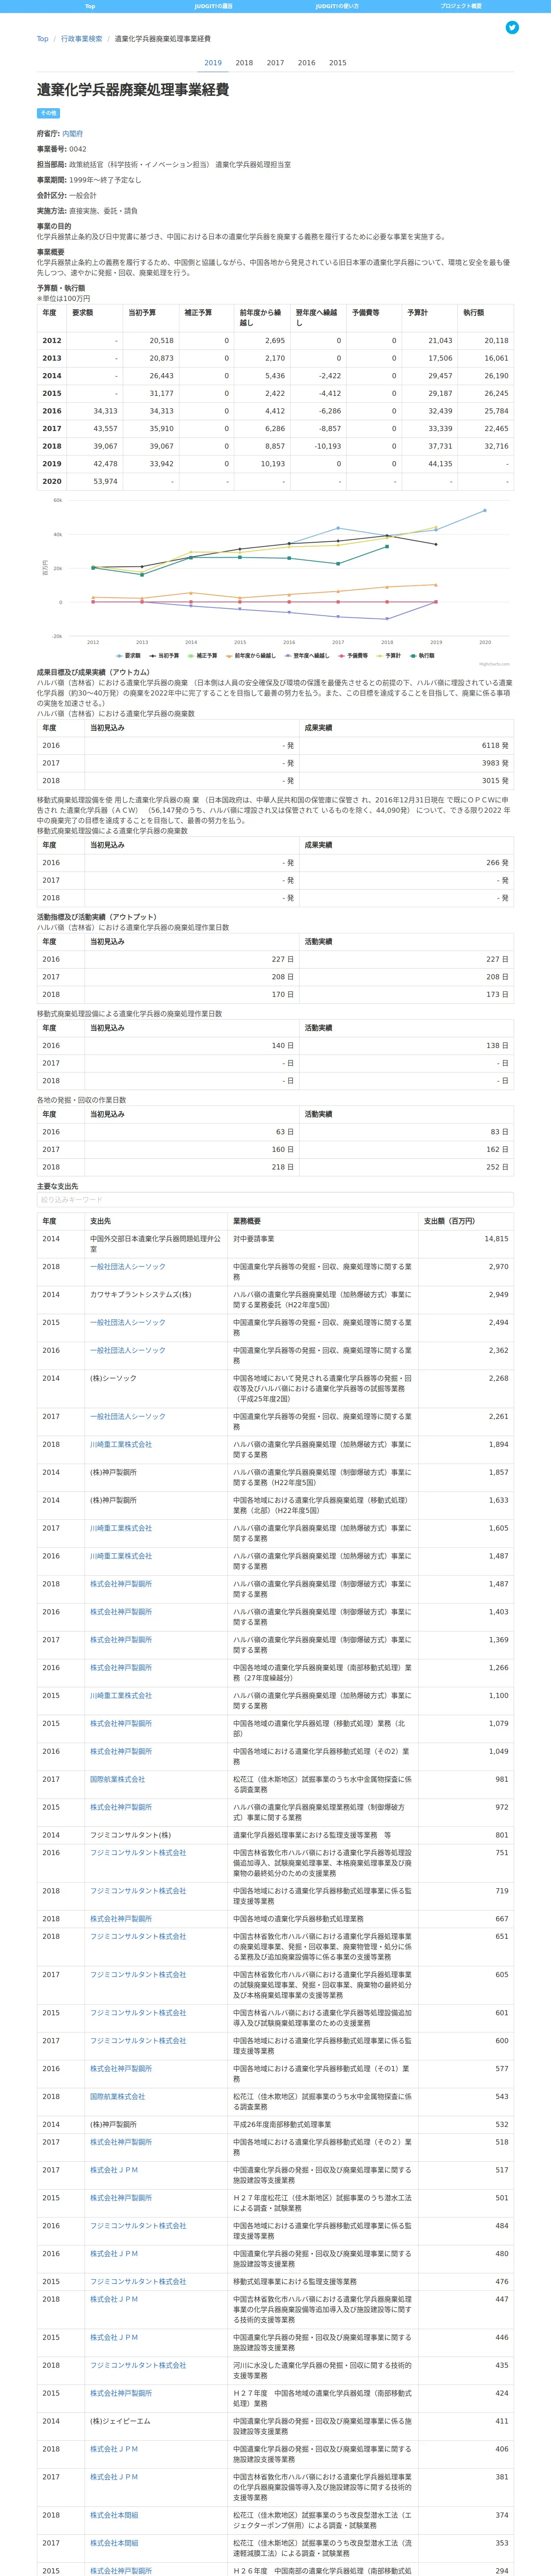Open プロジェクト概要 in the header bar
Screen dimensions: 551x2576
(x=461, y=6)
